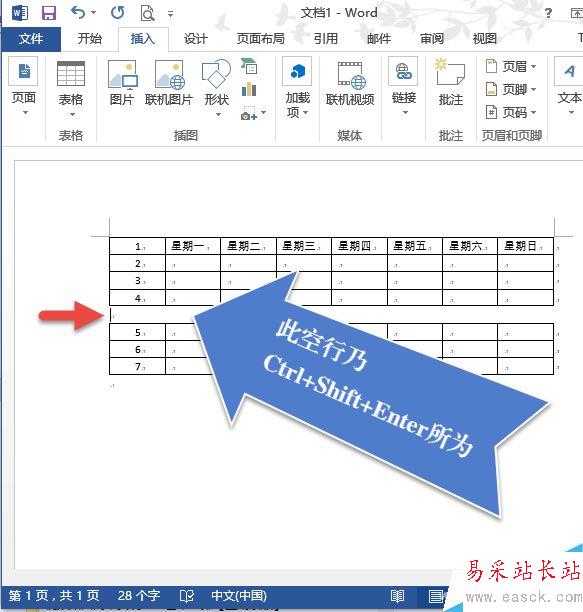The image size is (583, 612).
Task: Open the 页脚 footer dropdown
Action: pyautogui.click(x=511, y=89)
